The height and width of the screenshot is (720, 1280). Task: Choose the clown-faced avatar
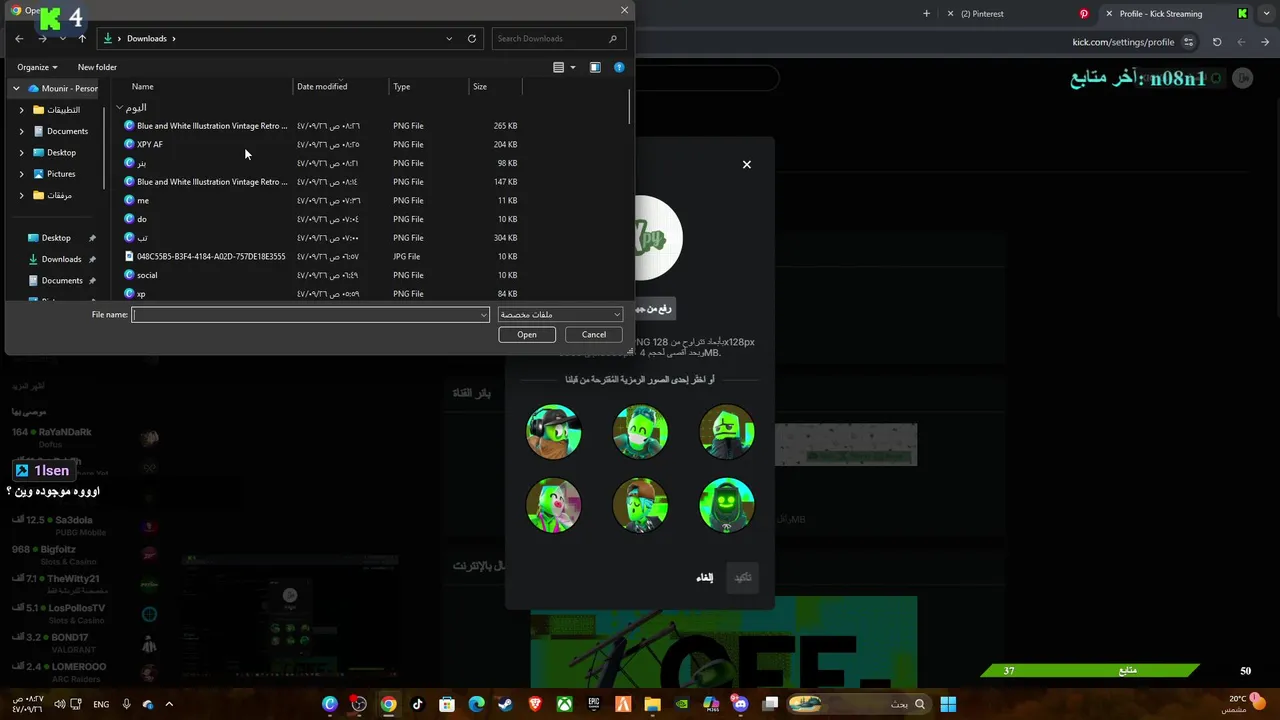point(554,505)
